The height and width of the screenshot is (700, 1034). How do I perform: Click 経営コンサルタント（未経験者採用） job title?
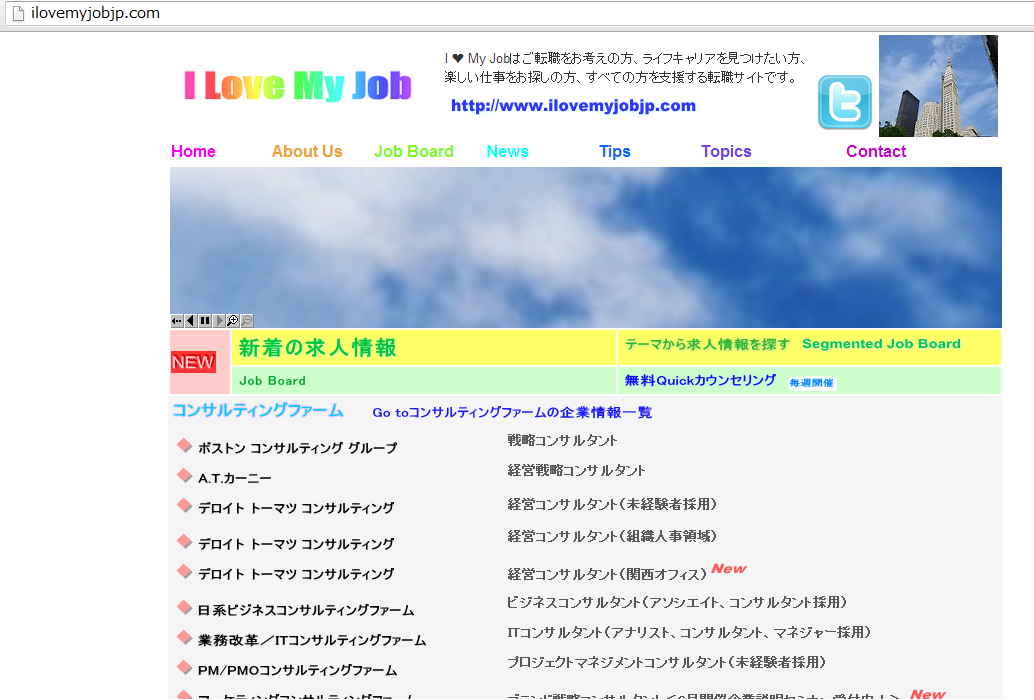pos(612,504)
